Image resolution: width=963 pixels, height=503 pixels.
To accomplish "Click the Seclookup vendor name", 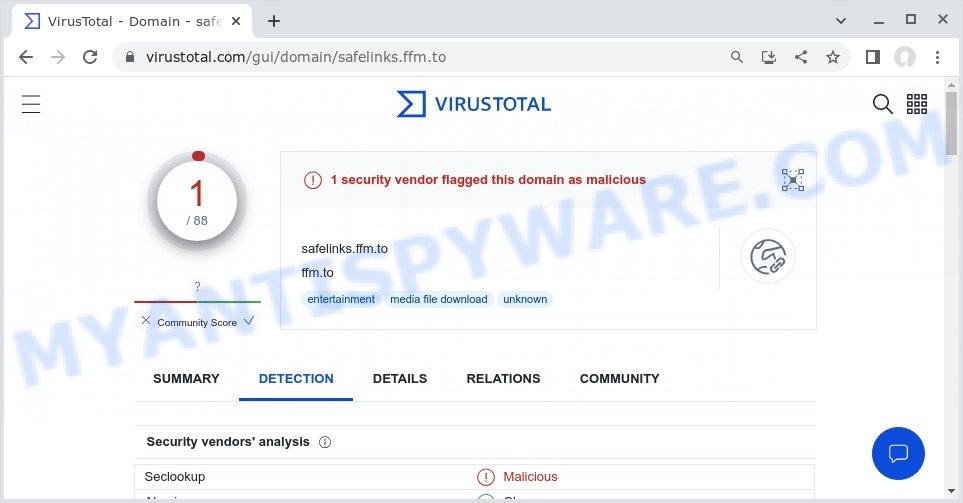I will pyautogui.click(x=174, y=477).
